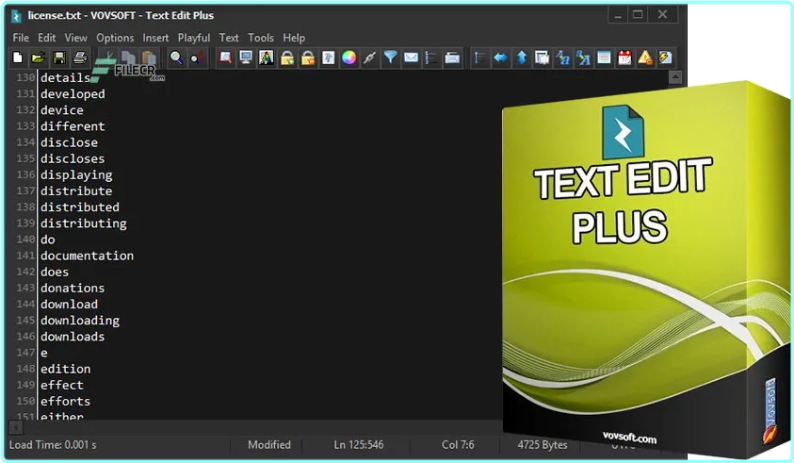This screenshot has height=463, width=794.
Task: Place cursor on the word 'developed'
Action: click(73, 94)
